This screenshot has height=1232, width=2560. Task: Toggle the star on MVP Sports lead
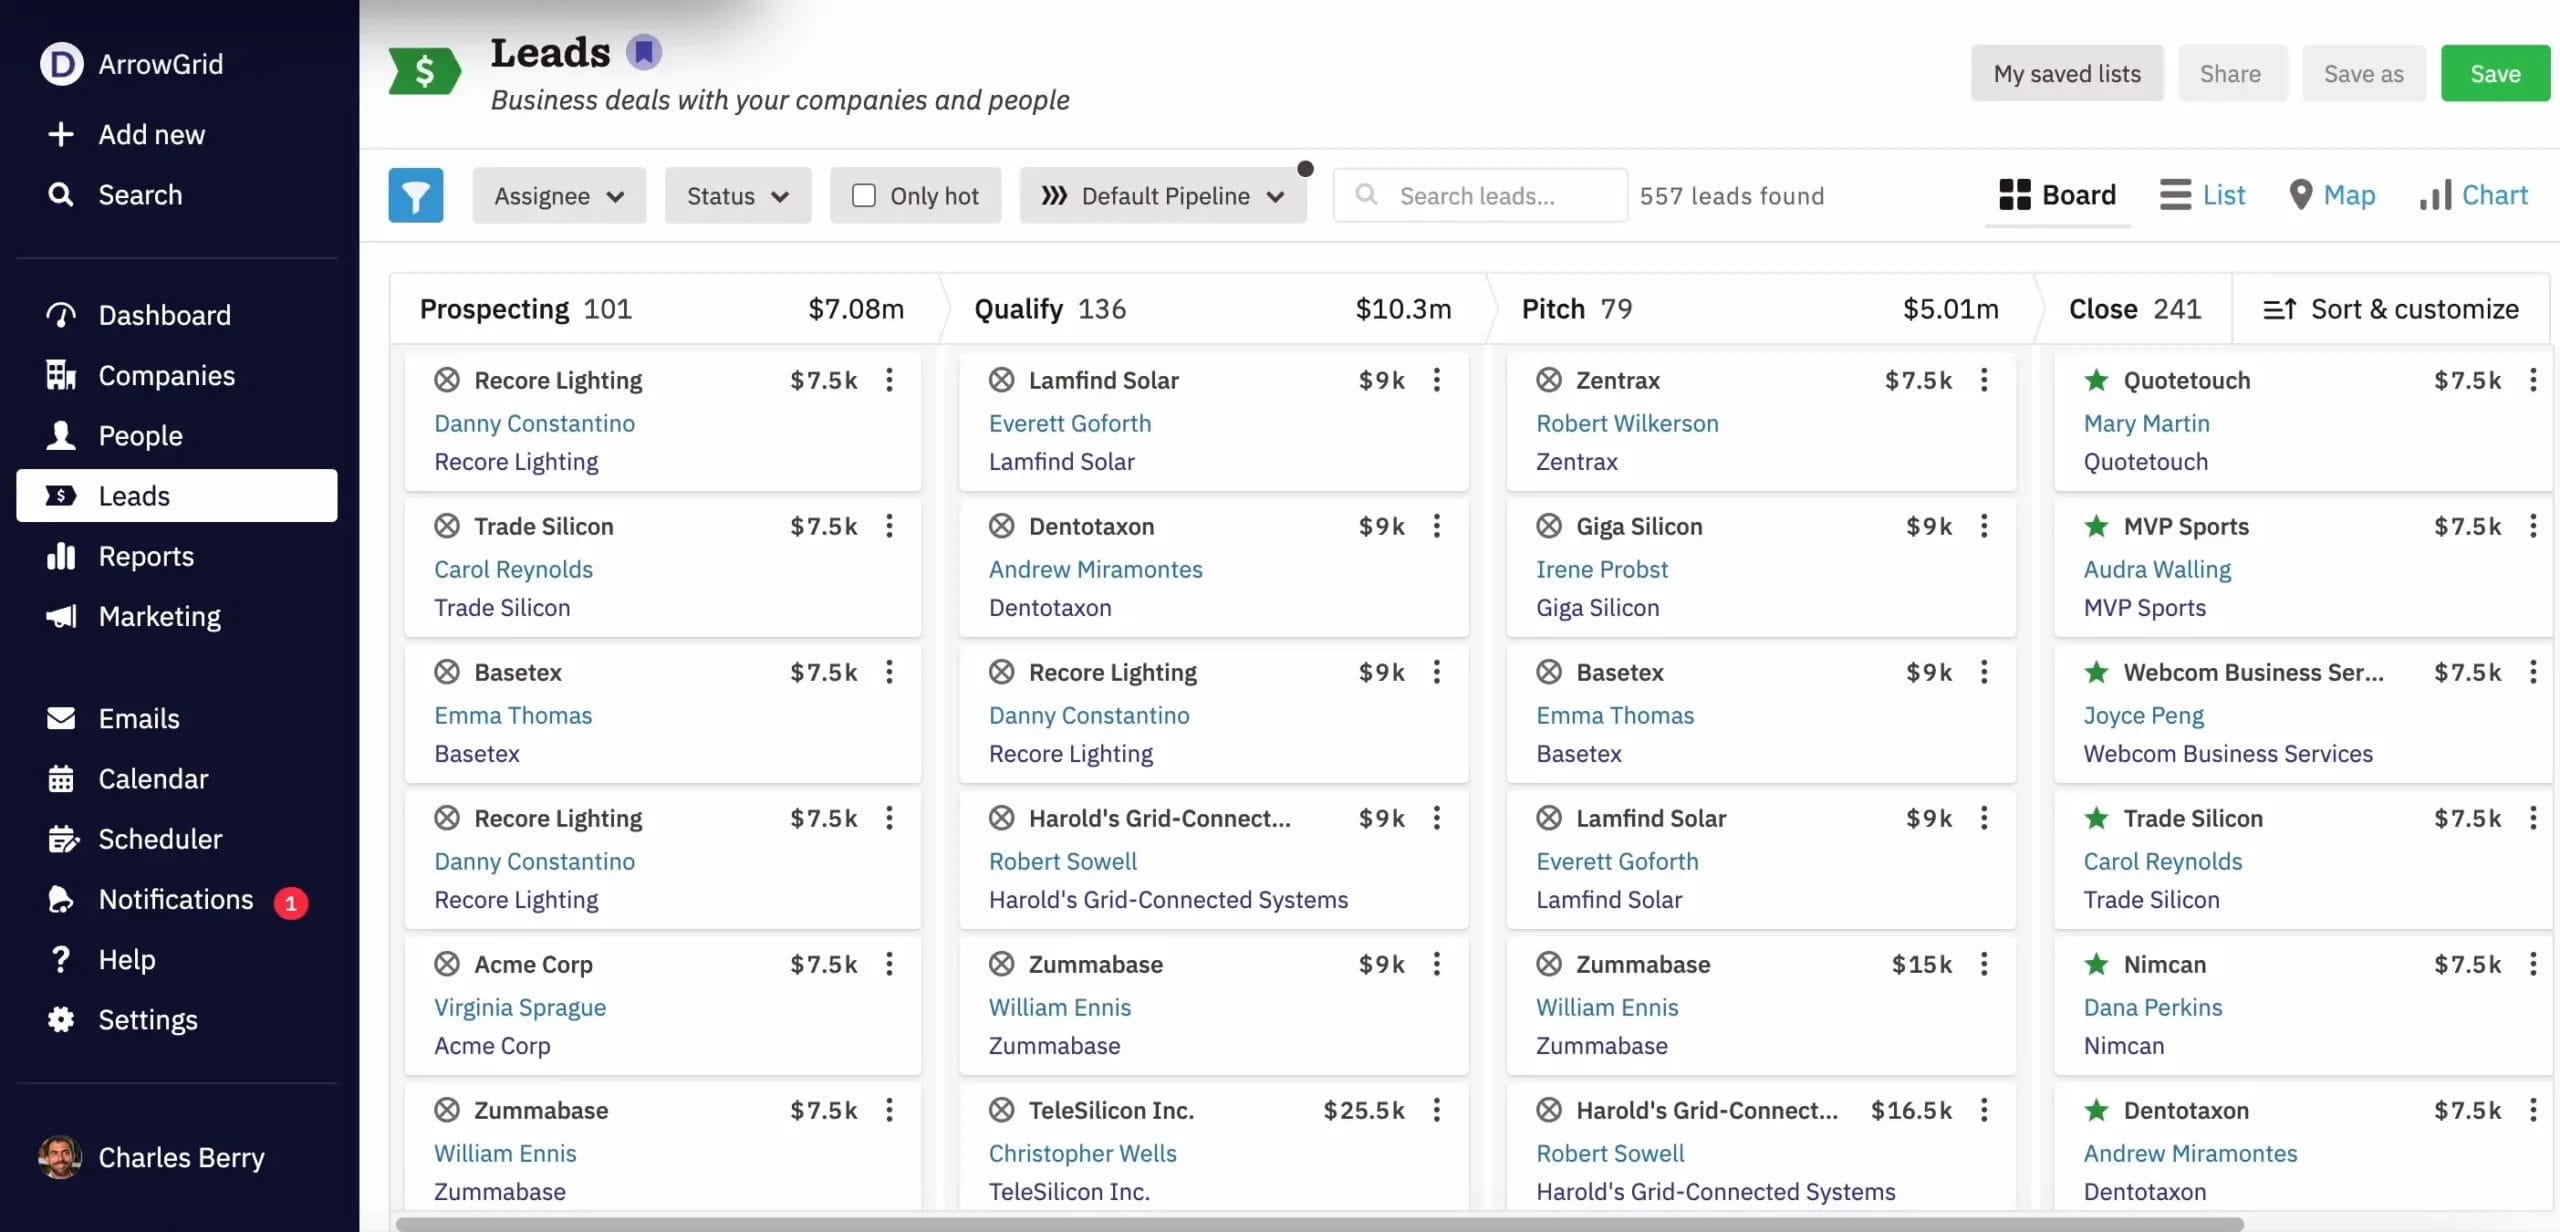point(2096,525)
